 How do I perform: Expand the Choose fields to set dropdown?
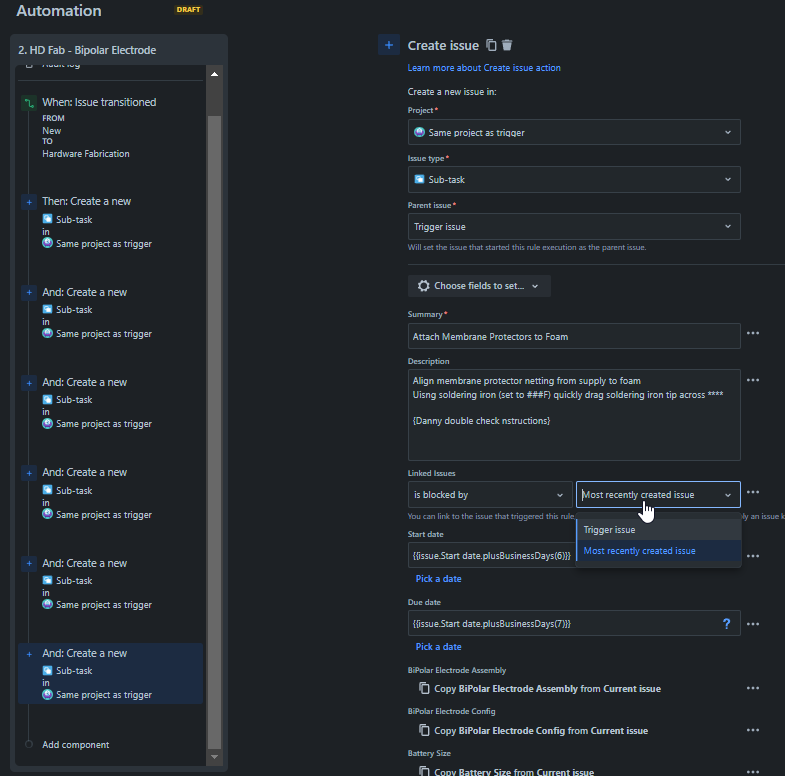tap(479, 286)
